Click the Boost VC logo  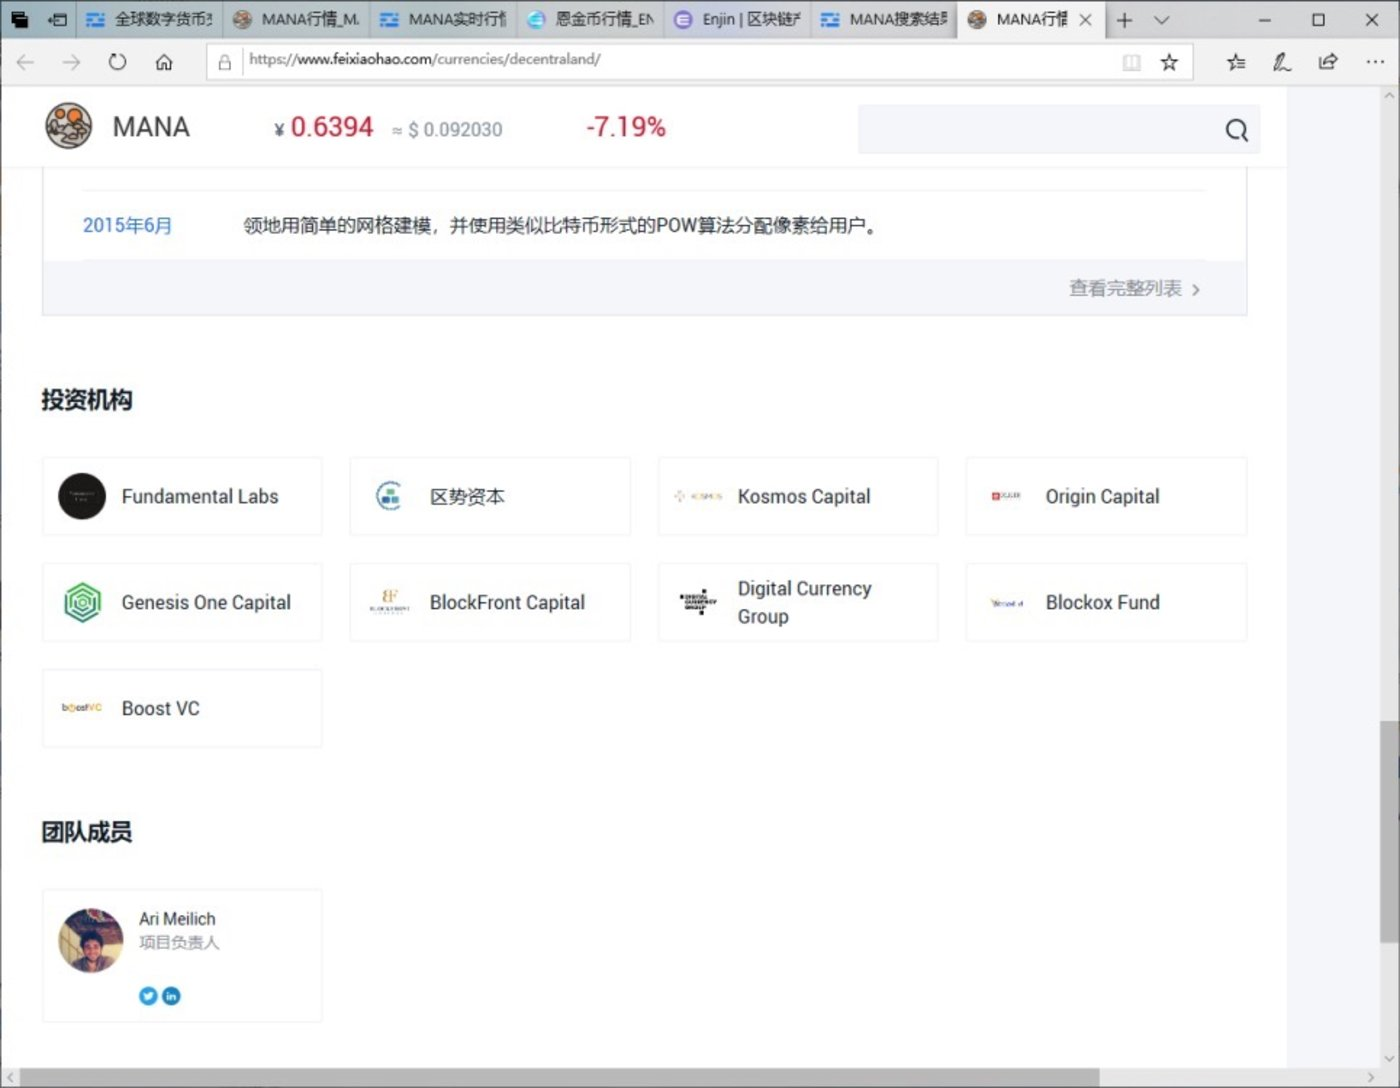click(x=82, y=708)
